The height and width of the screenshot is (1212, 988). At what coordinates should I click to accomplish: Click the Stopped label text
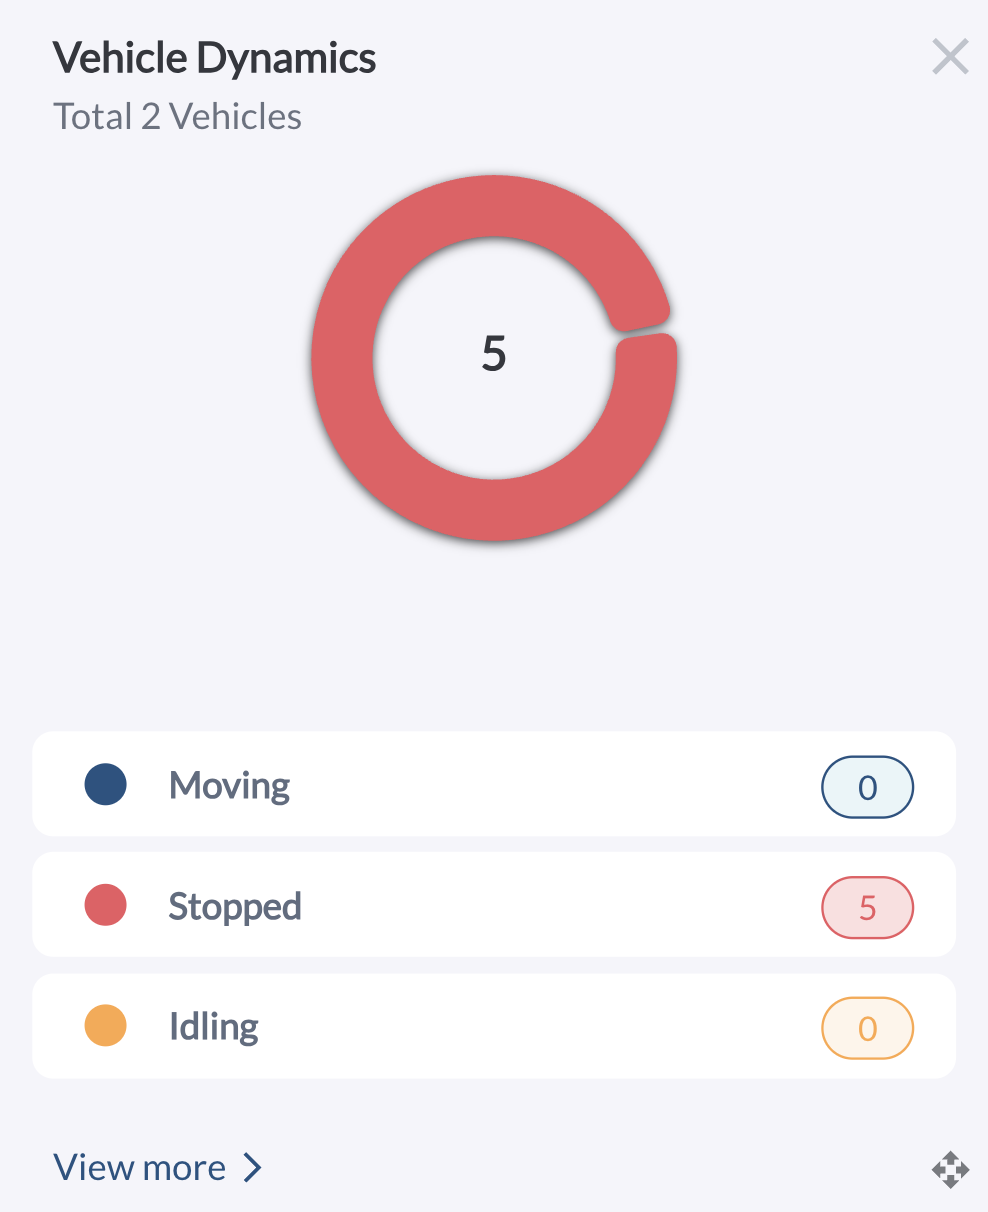235,906
